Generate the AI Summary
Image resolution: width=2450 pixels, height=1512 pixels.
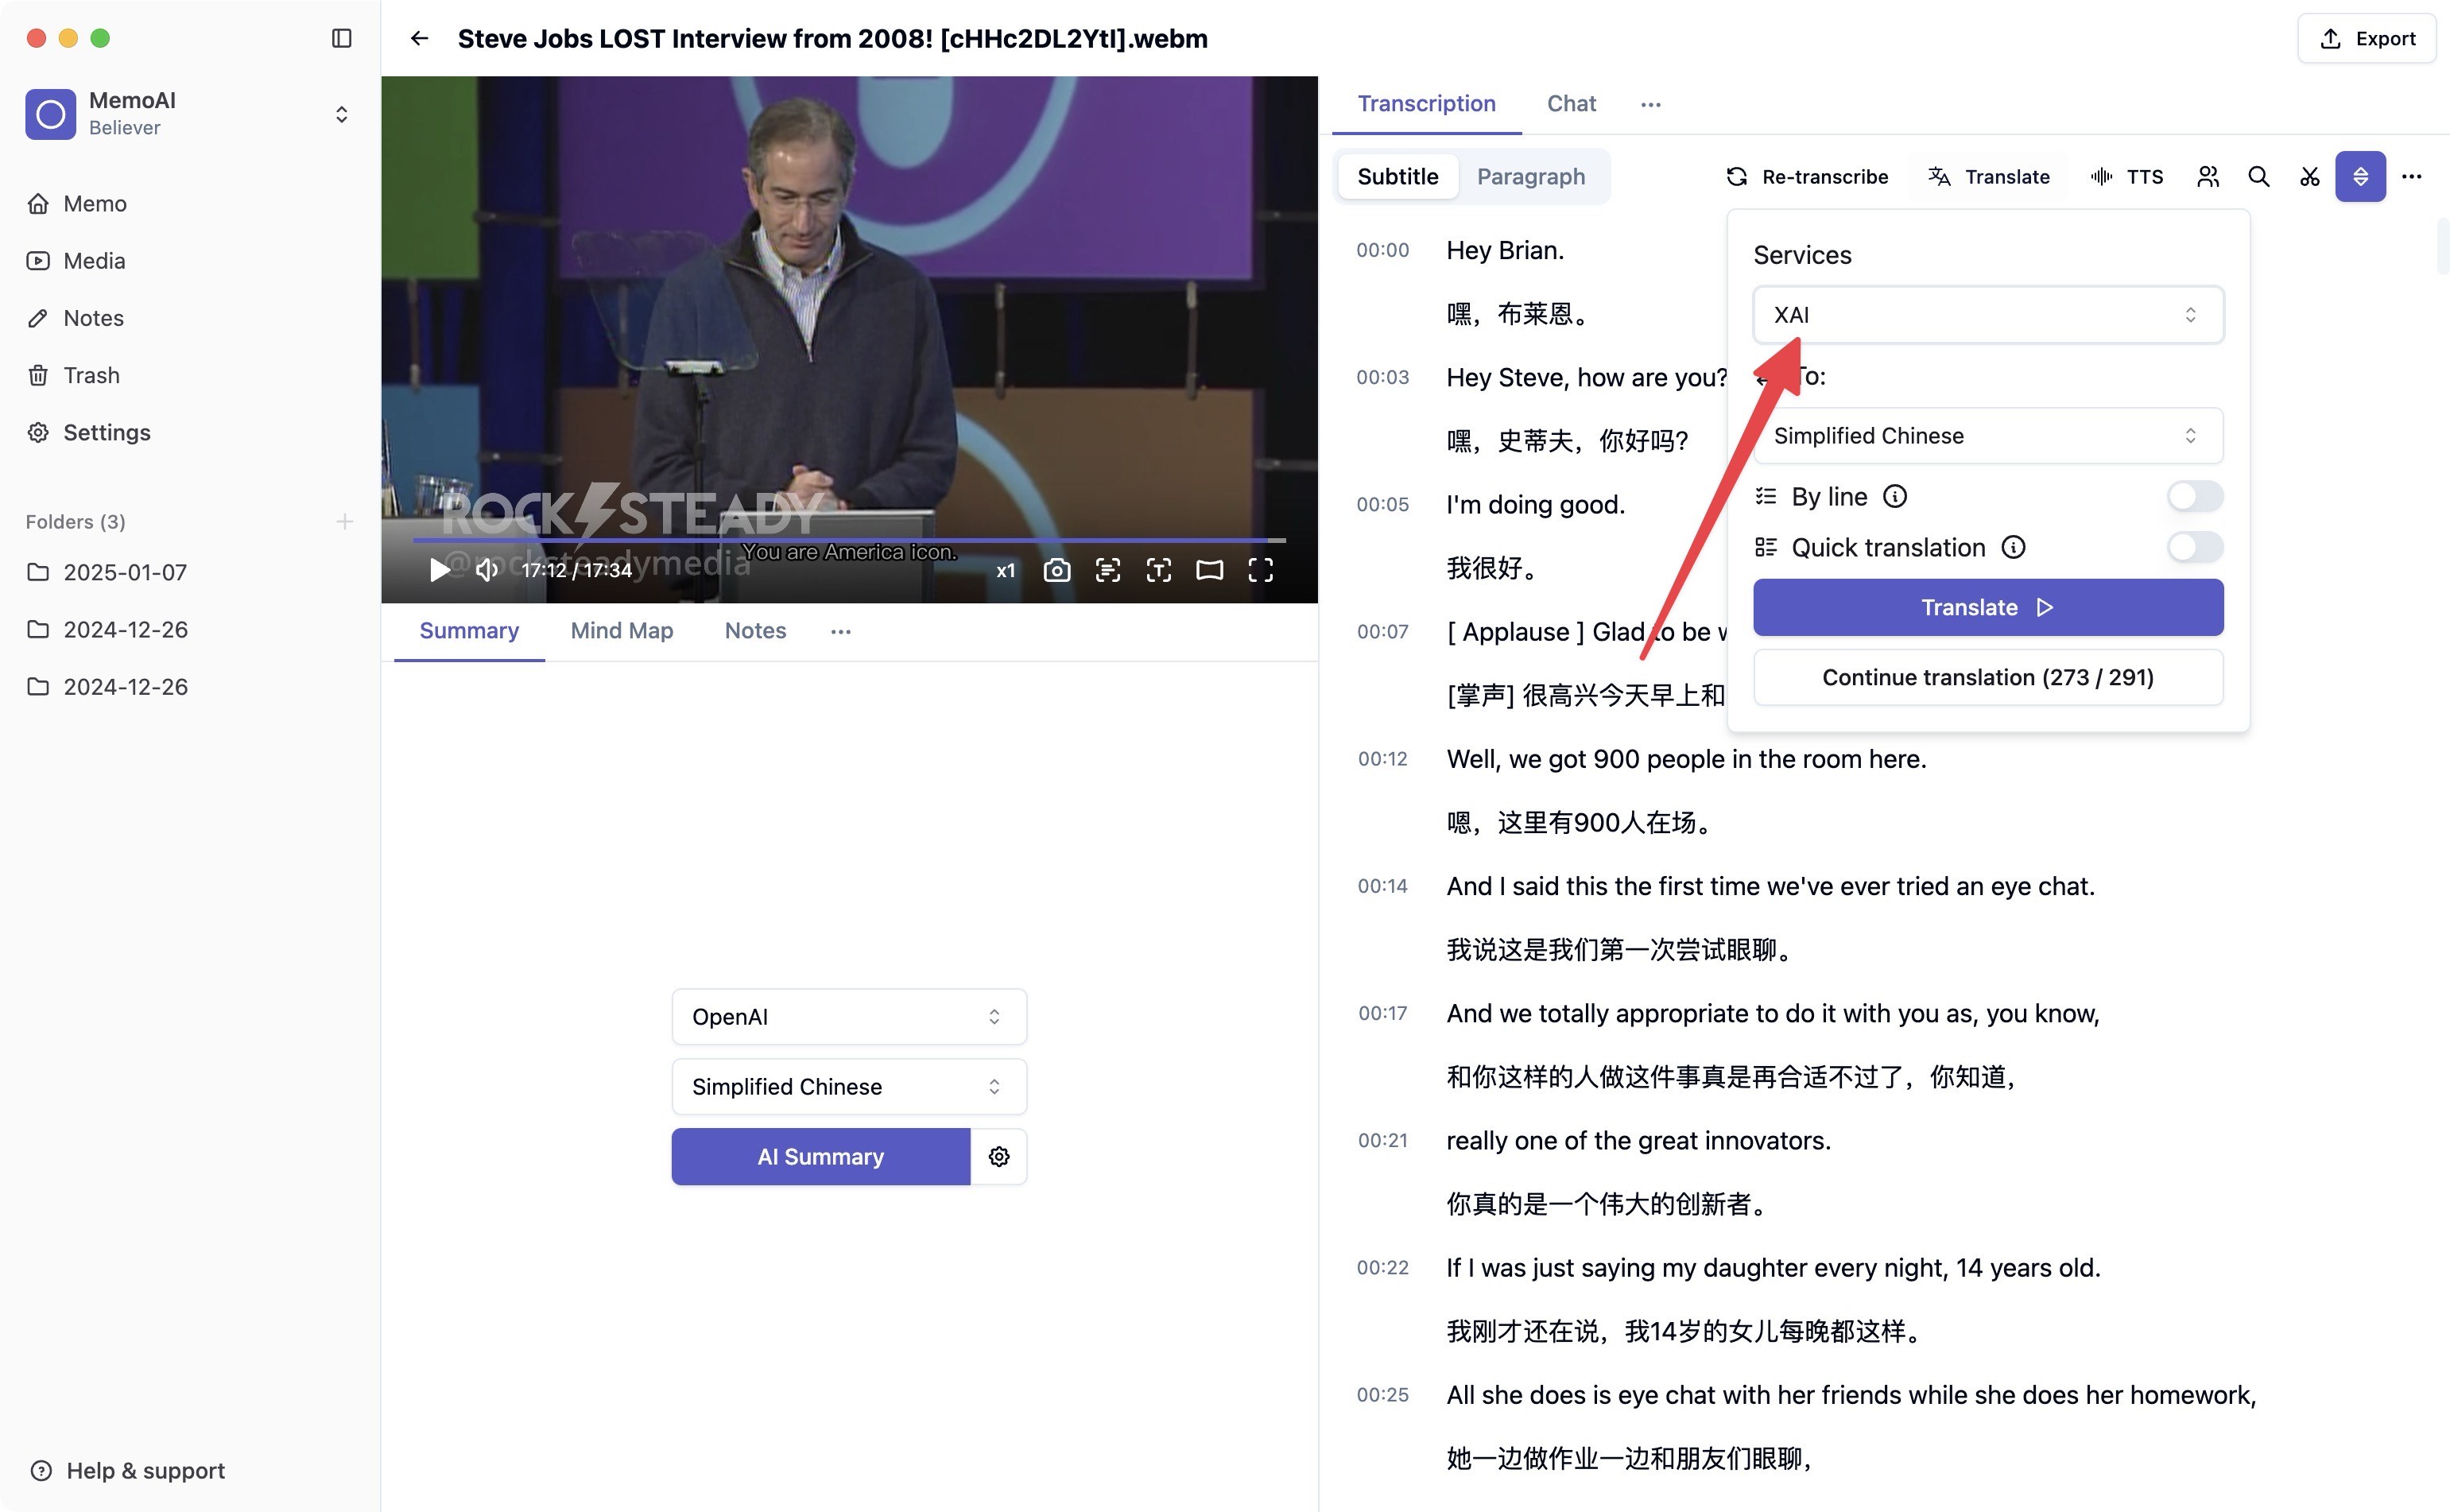(820, 1157)
